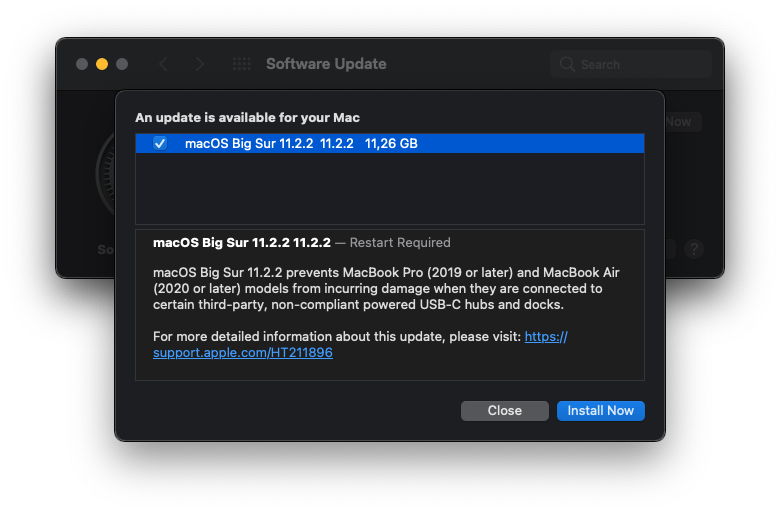Close the Software Update window
Viewport: 780px width, 515px height.
pyautogui.click(x=82, y=64)
